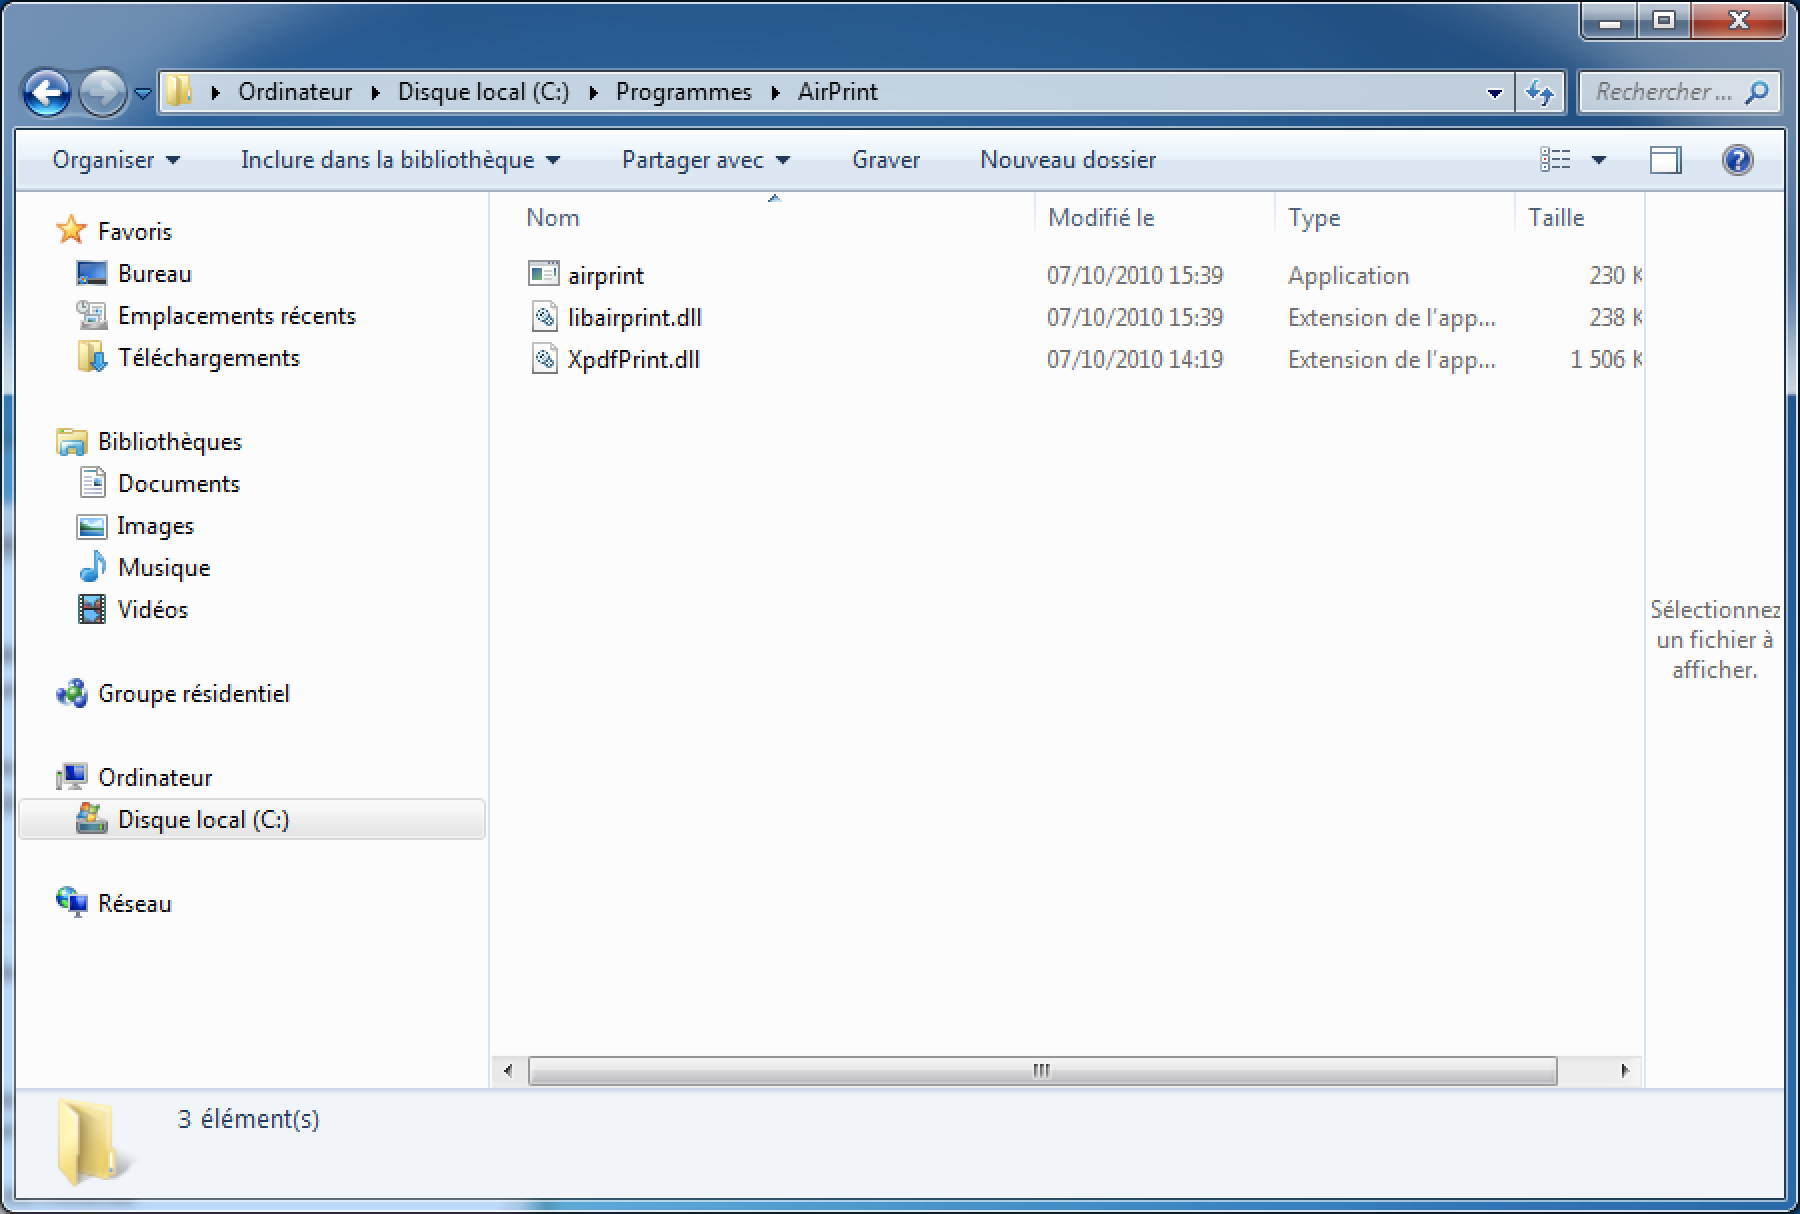
Task: Open Inclure dans la bibliothèque menu
Action: (x=400, y=160)
